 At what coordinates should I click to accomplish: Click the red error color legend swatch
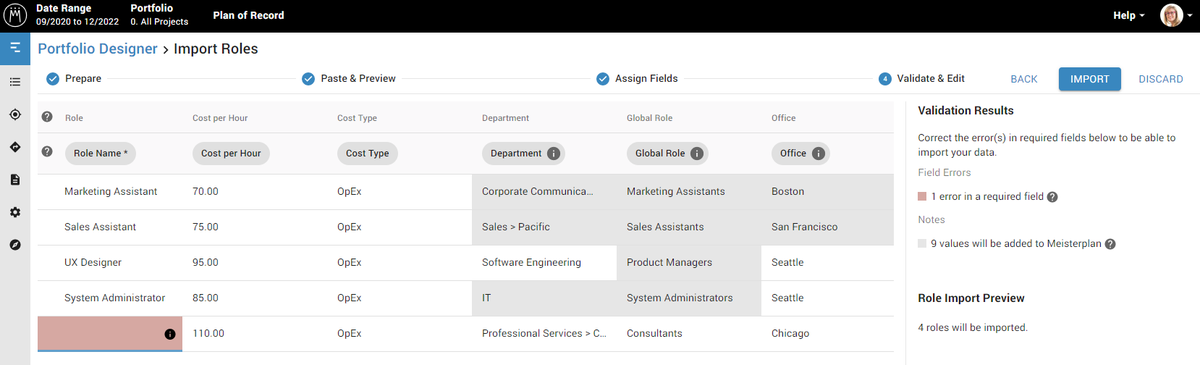tap(923, 197)
